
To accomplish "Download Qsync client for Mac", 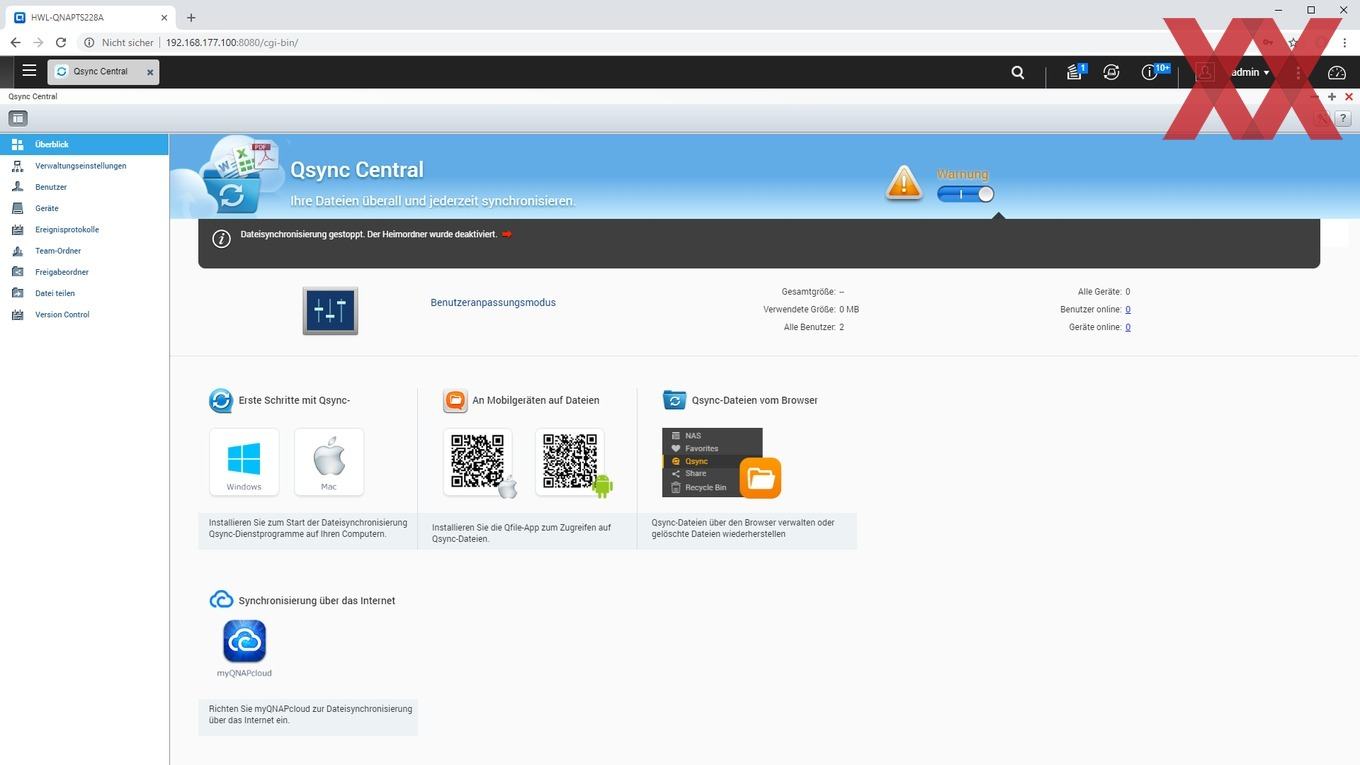I will coord(329,462).
